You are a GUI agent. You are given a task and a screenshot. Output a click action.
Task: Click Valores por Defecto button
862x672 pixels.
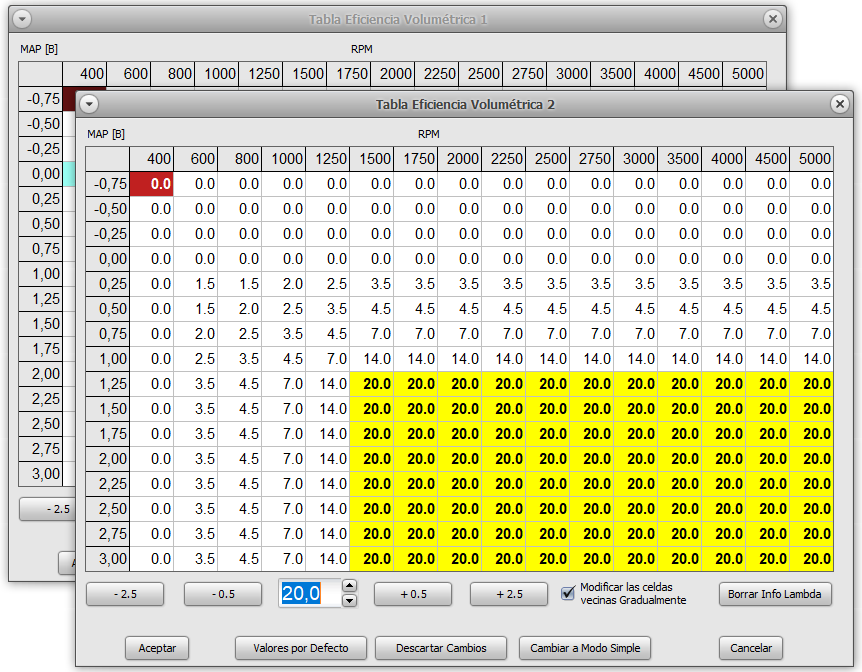(301, 648)
